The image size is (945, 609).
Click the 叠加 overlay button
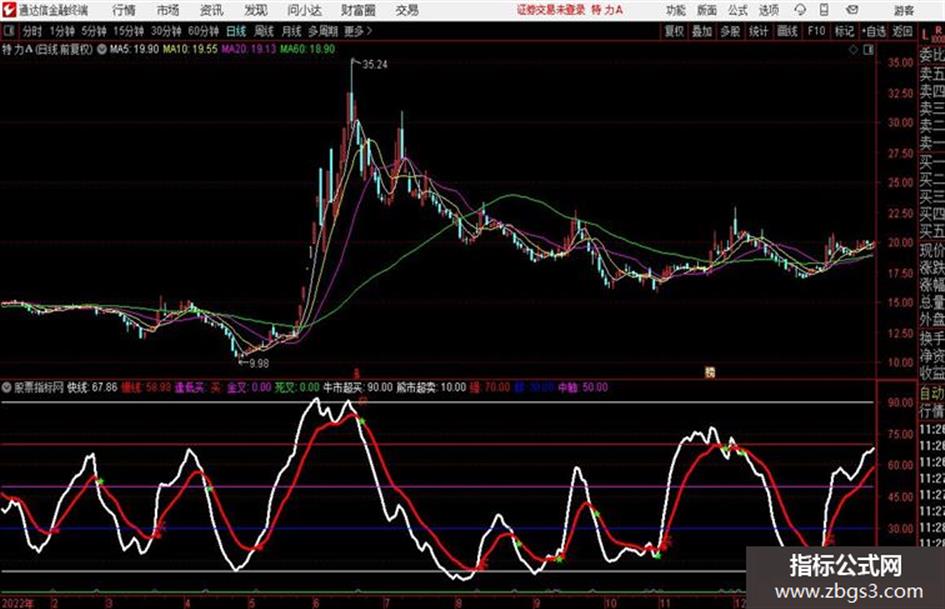(702, 31)
